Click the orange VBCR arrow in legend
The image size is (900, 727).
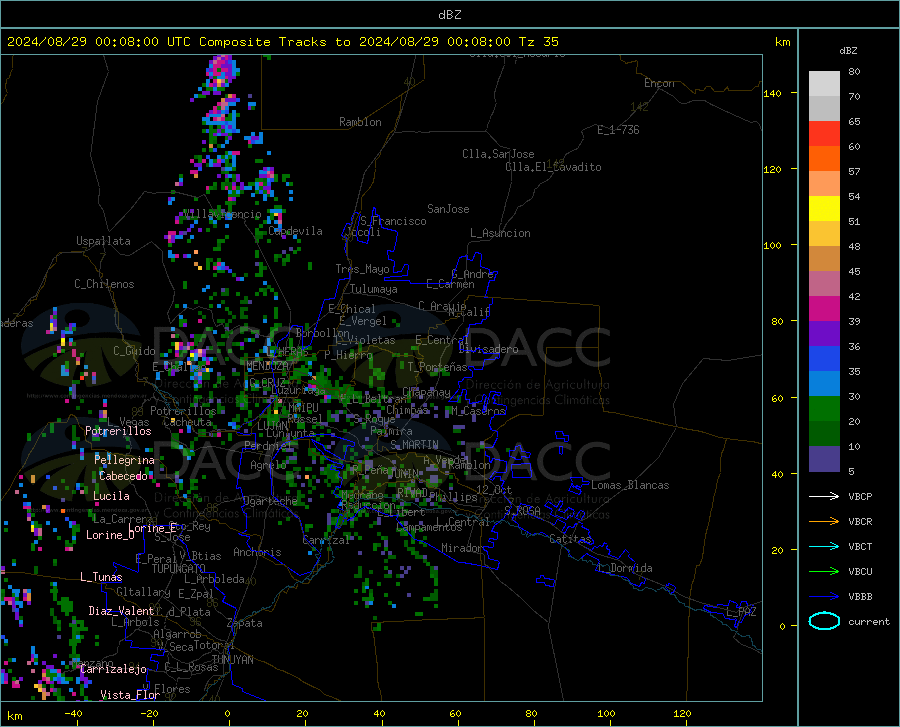coord(824,522)
